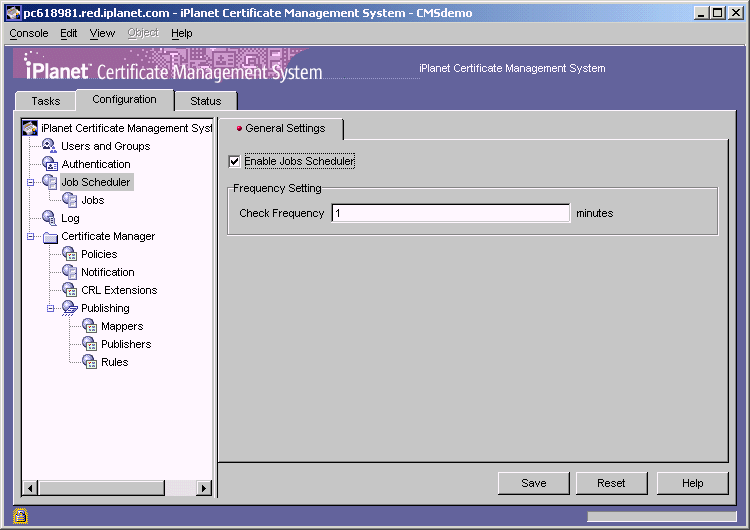Click the tree scrollbar right arrow
The image size is (750, 530).
tap(204, 488)
